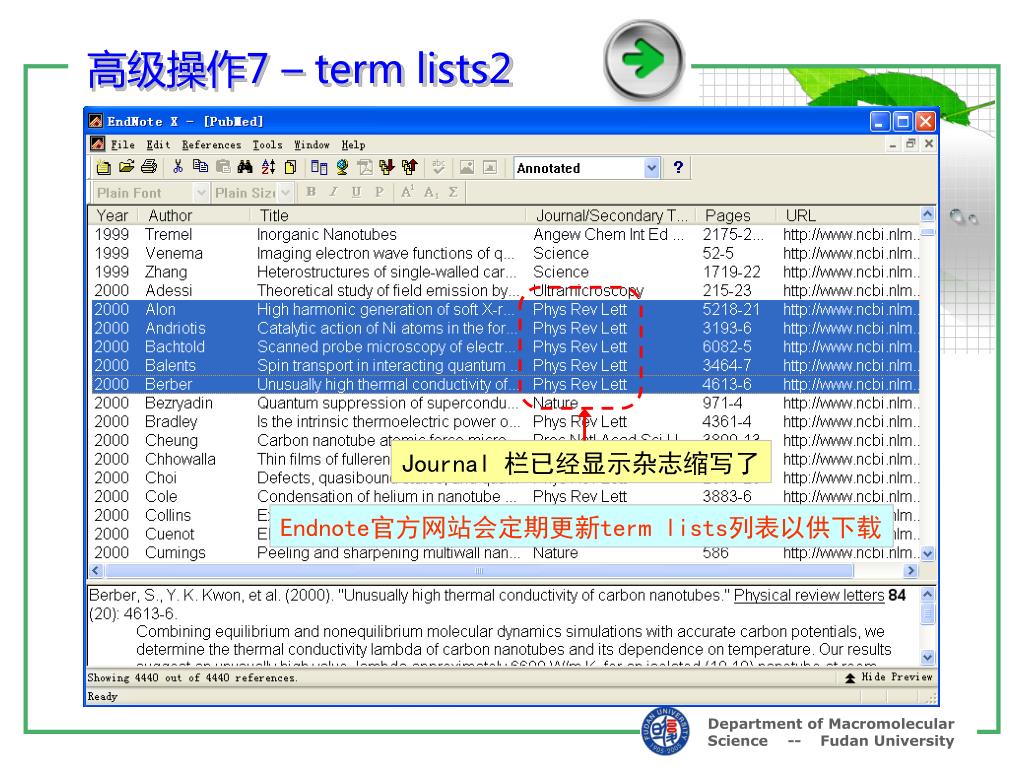Click the New Reference page icon
Image resolution: width=1024 pixels, height=768 pixels.
(x=291, y=168)
